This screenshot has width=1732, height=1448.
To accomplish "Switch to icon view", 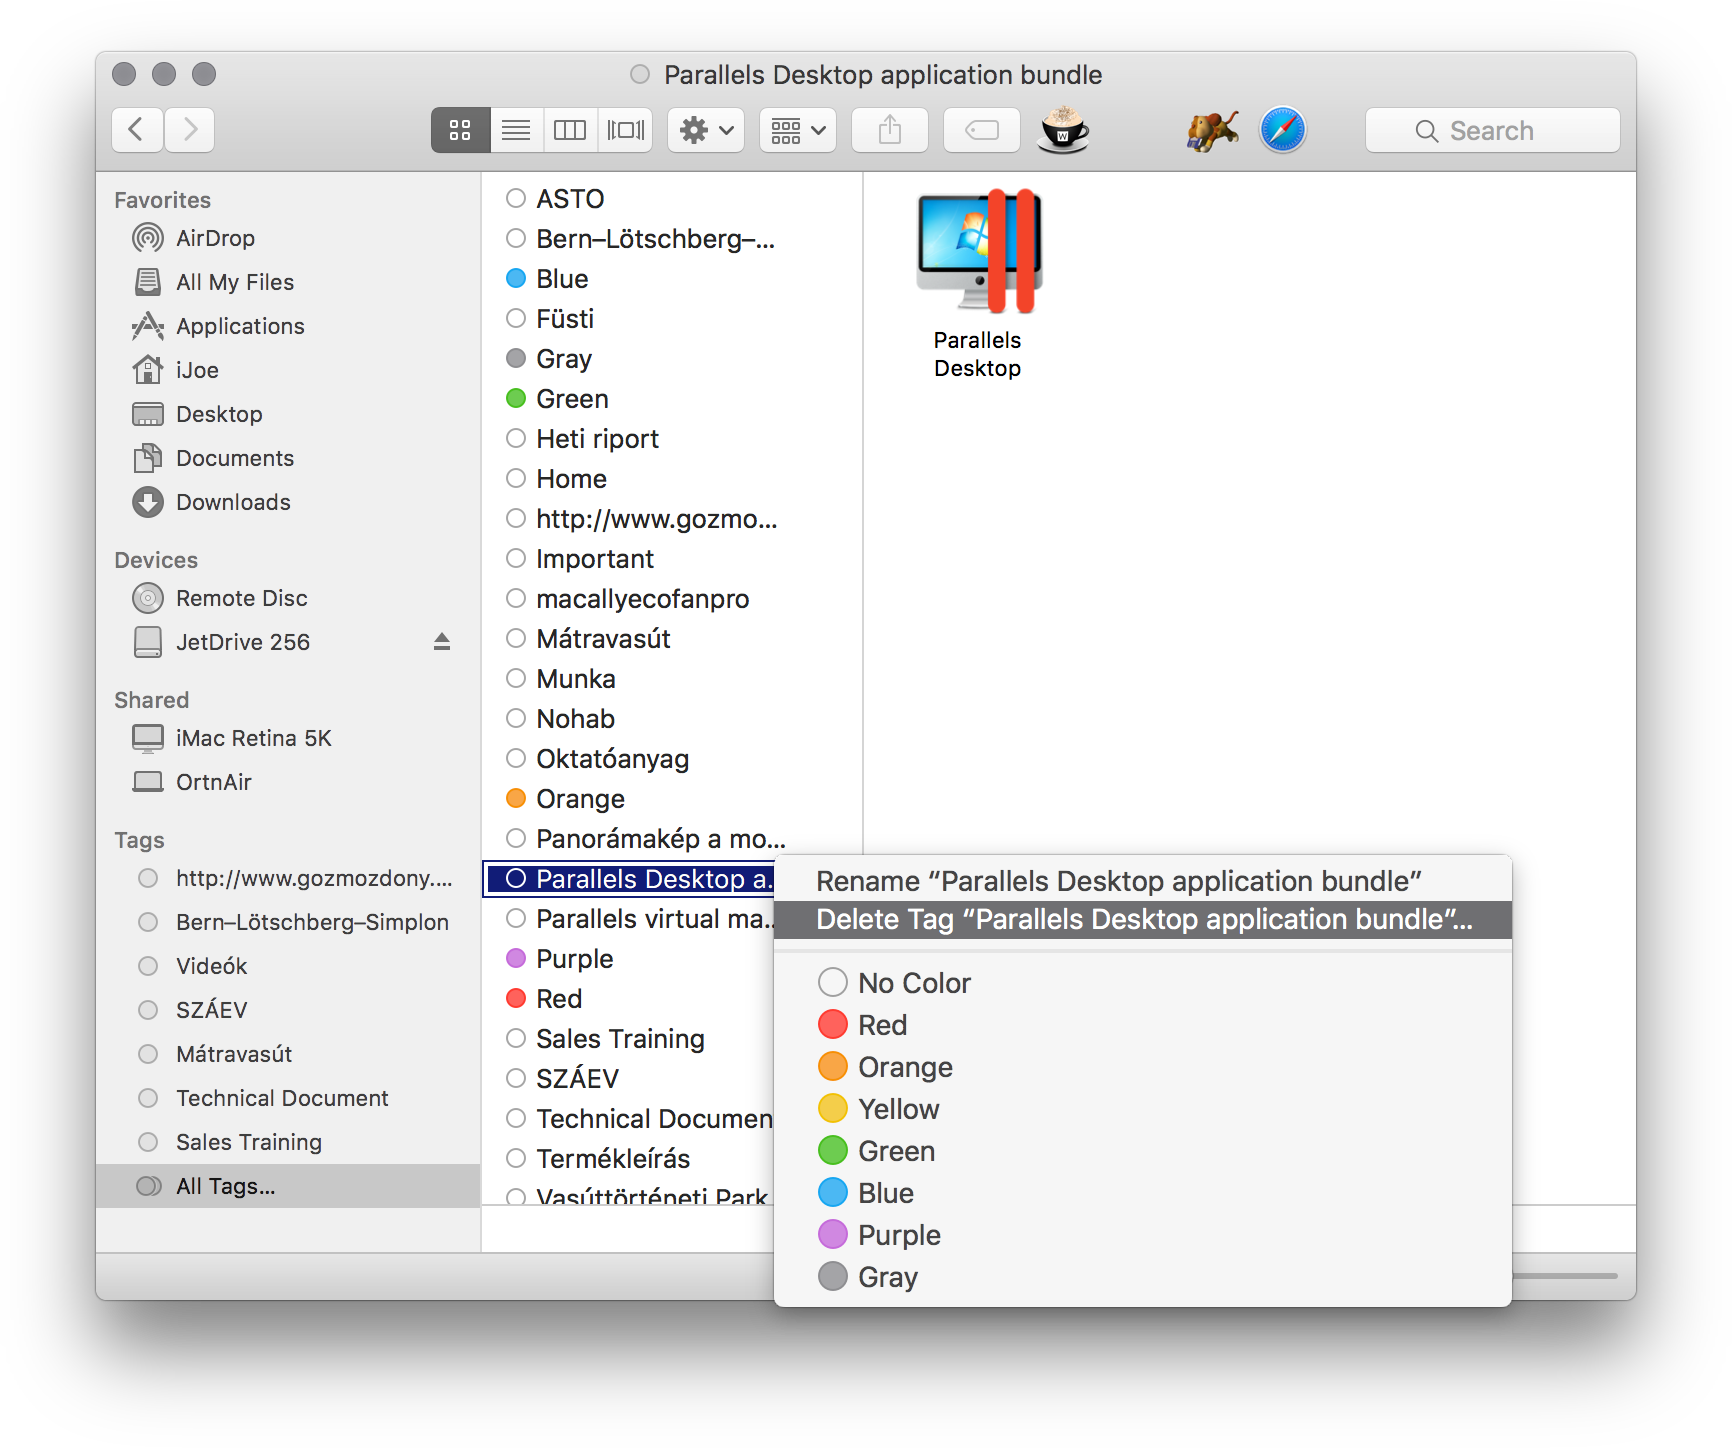I will click(x=460, y=130).
